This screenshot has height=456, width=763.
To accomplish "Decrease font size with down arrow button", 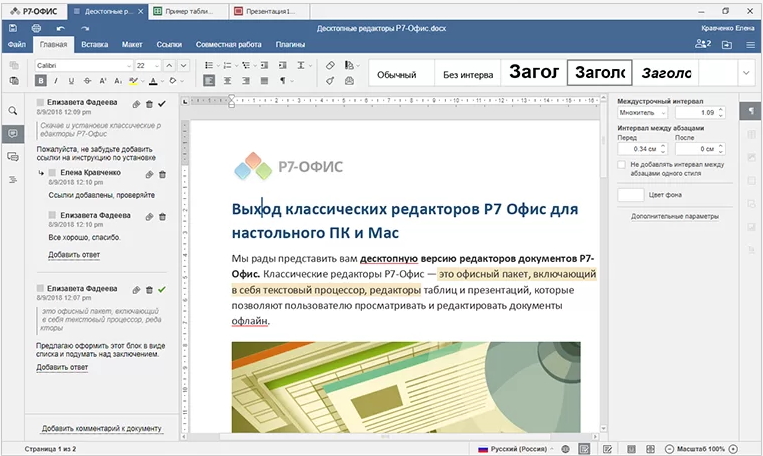I will (183, 65).
